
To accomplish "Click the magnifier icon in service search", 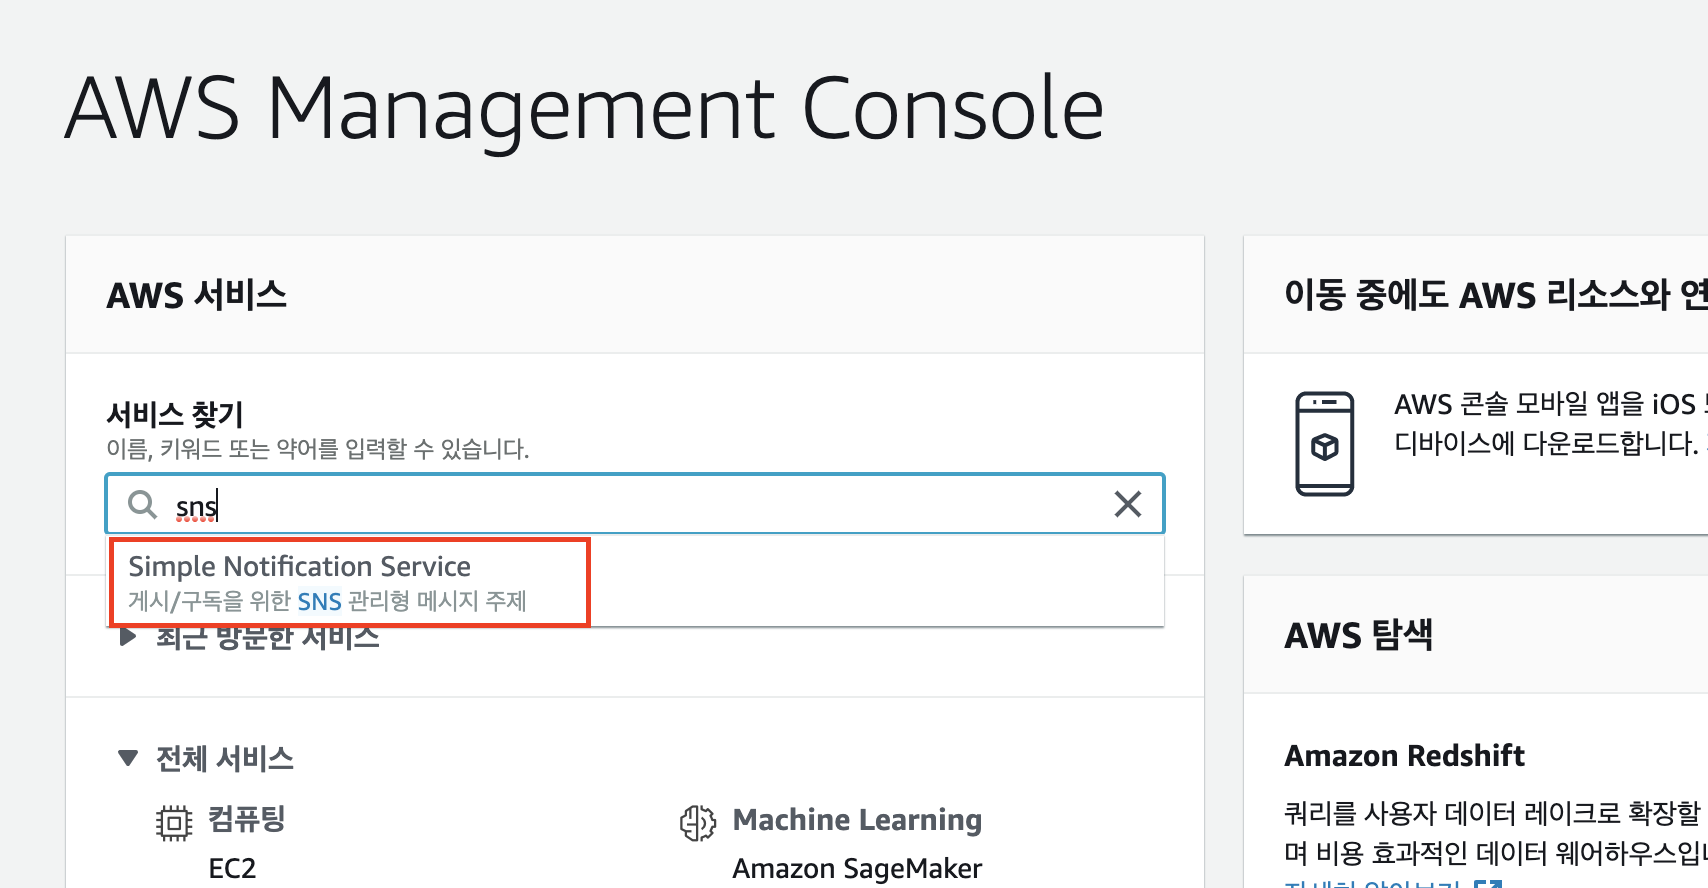I will pos(143,504).
